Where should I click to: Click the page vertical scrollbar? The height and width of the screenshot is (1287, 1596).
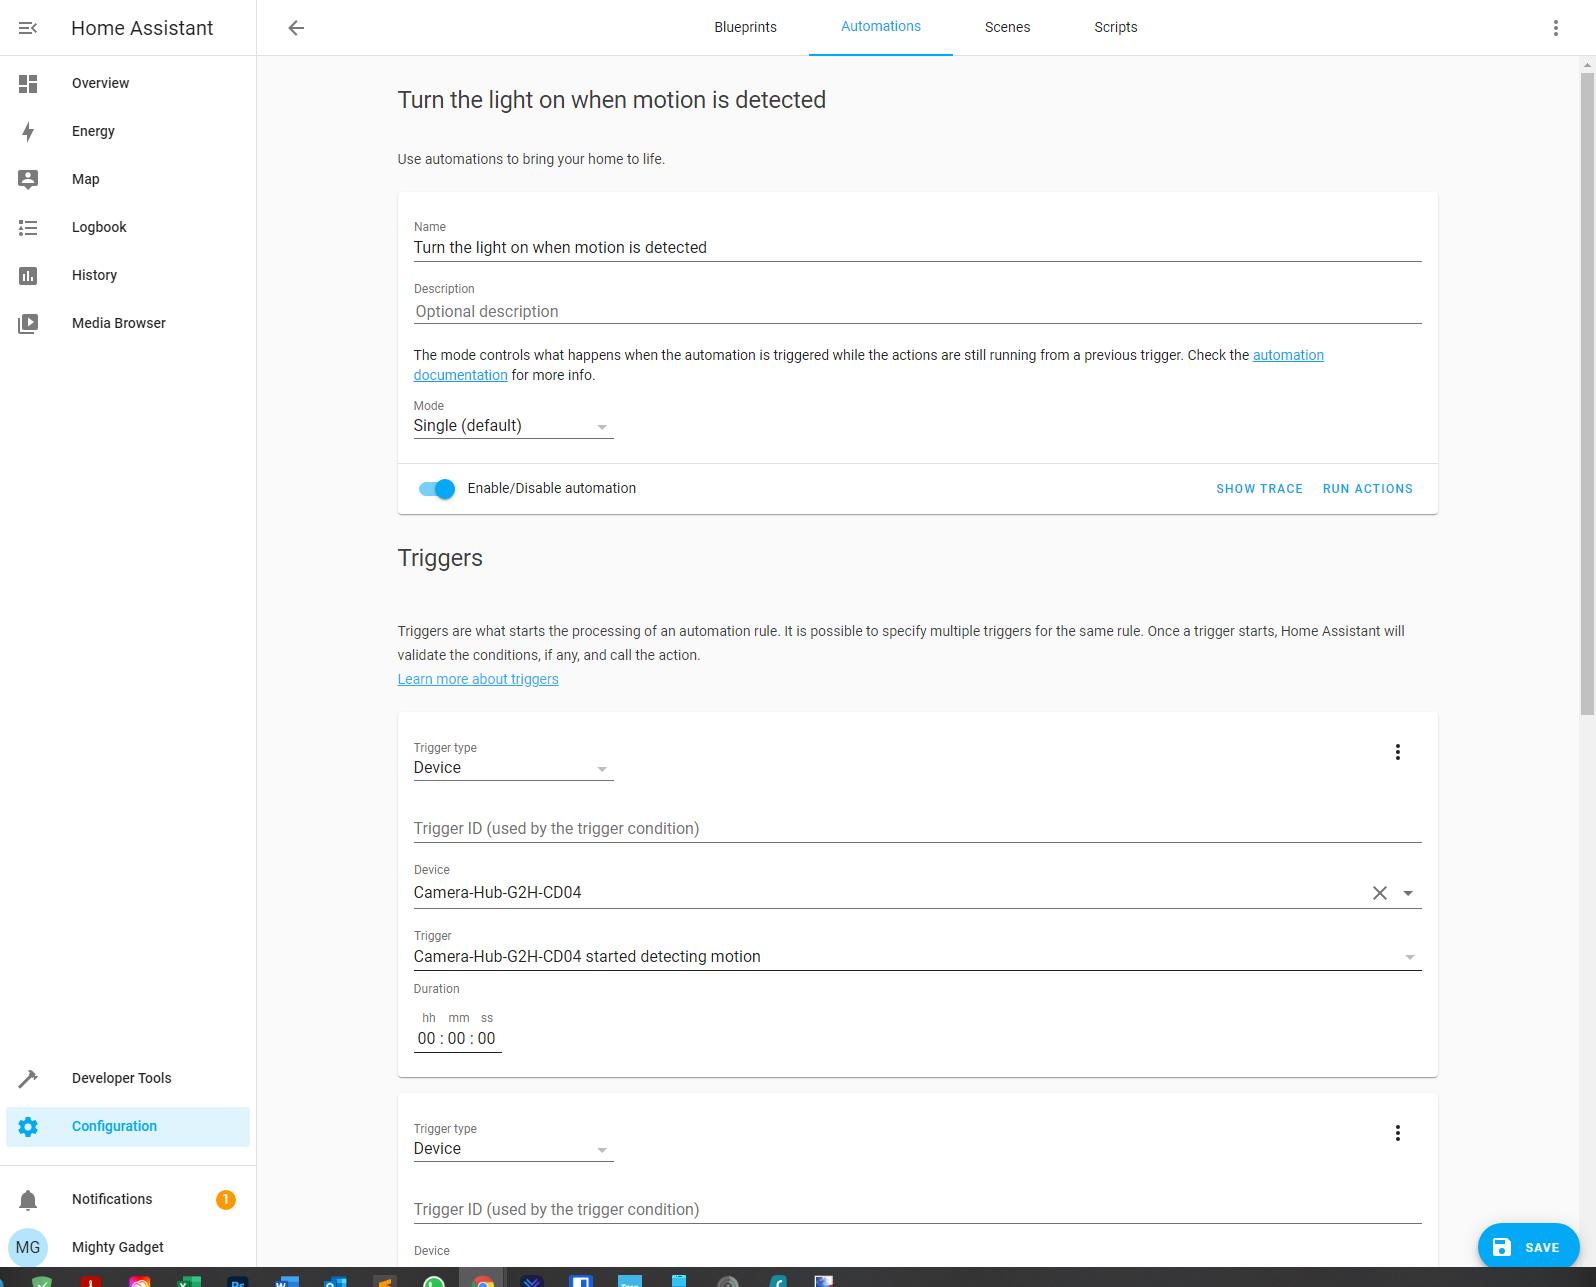click(1586, 400)
